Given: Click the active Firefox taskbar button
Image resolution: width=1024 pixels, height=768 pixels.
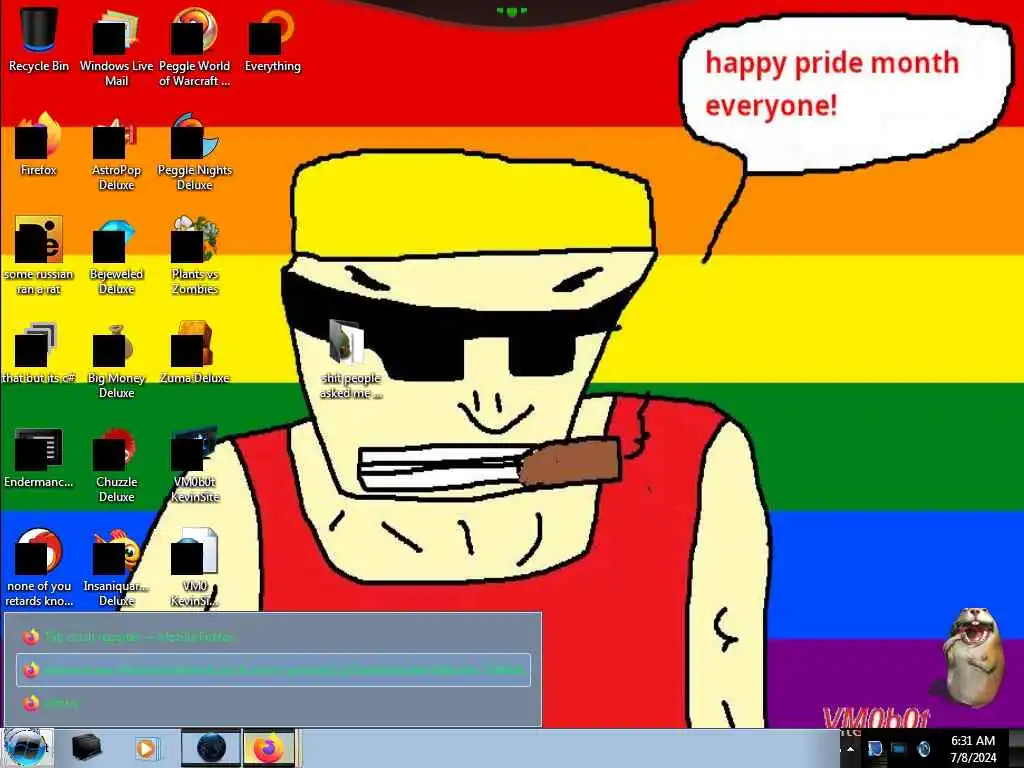Looking at the screenshot, I should coord(269,748).
